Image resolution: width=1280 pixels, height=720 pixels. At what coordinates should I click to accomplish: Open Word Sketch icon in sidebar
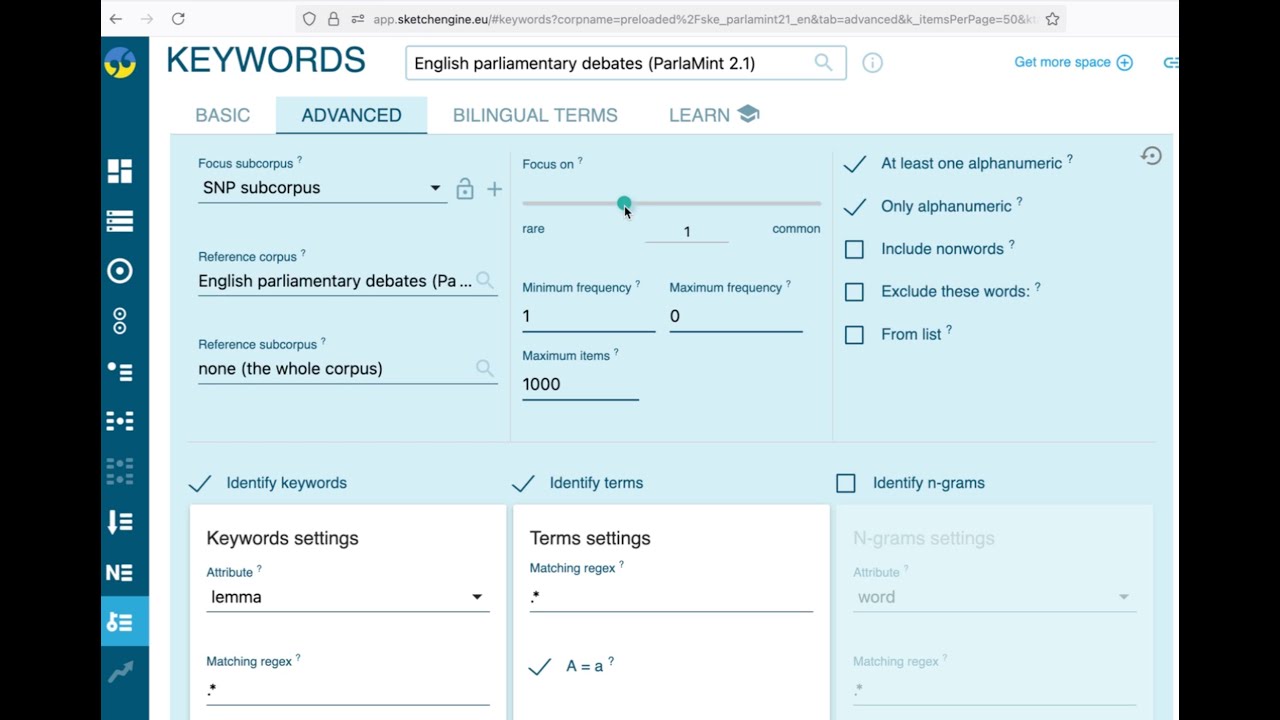[x=120, y=221]
